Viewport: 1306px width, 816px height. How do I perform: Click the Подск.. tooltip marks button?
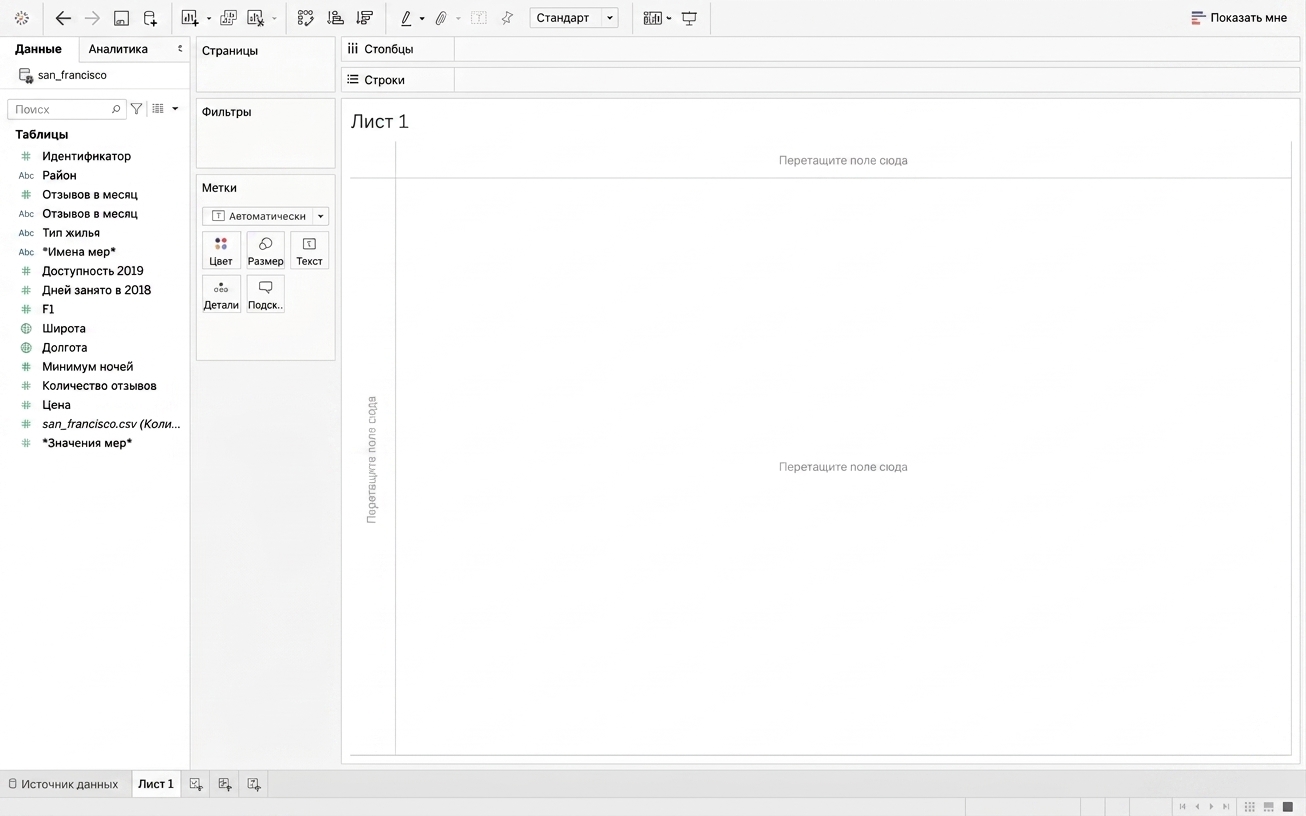pyautogui.click(x=265, y=294)
